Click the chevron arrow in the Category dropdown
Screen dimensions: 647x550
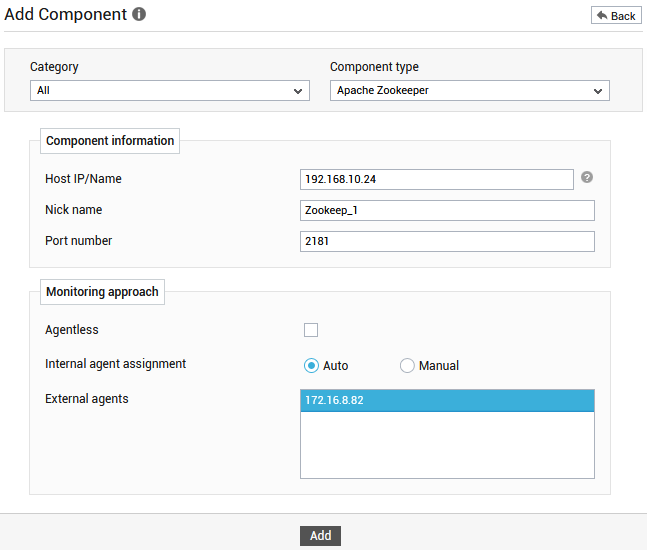coord(298,91)
